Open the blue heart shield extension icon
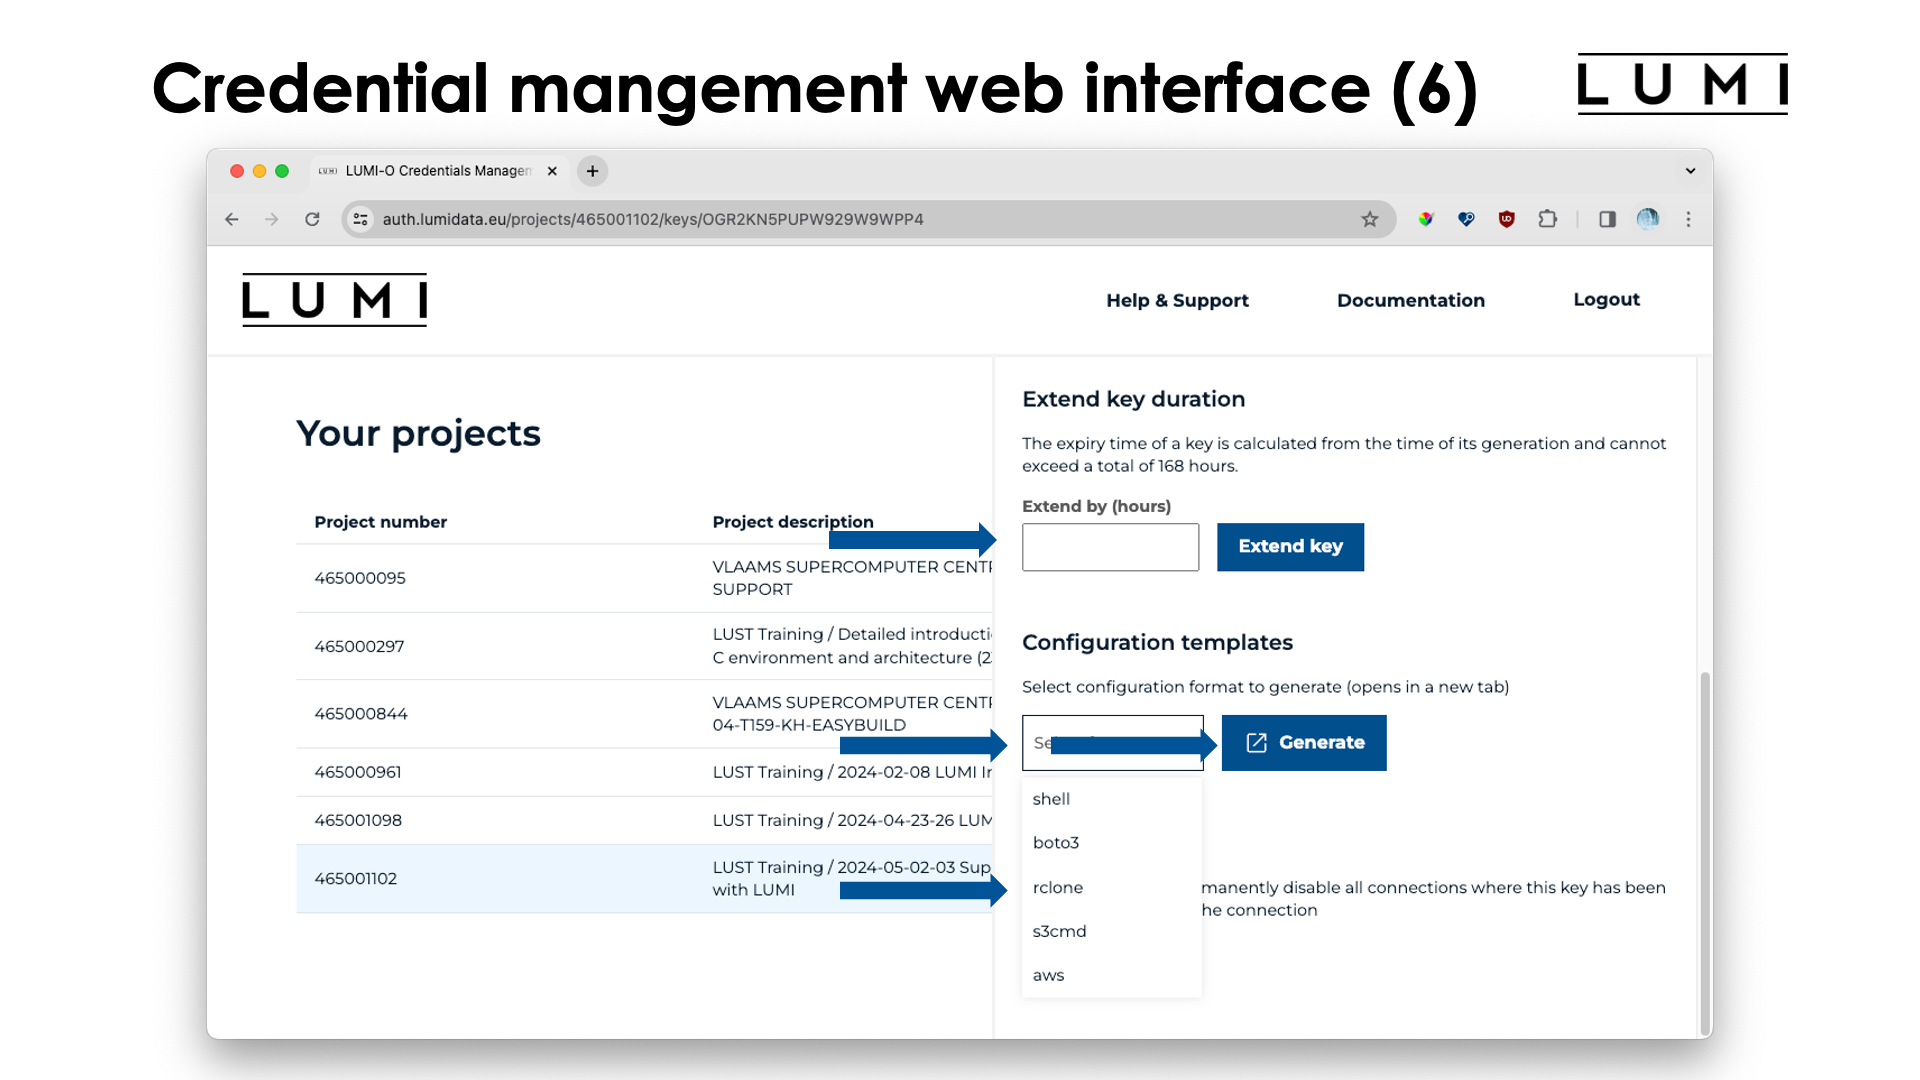Viewport: 1920px width, 1080px height. [1466, 219]
